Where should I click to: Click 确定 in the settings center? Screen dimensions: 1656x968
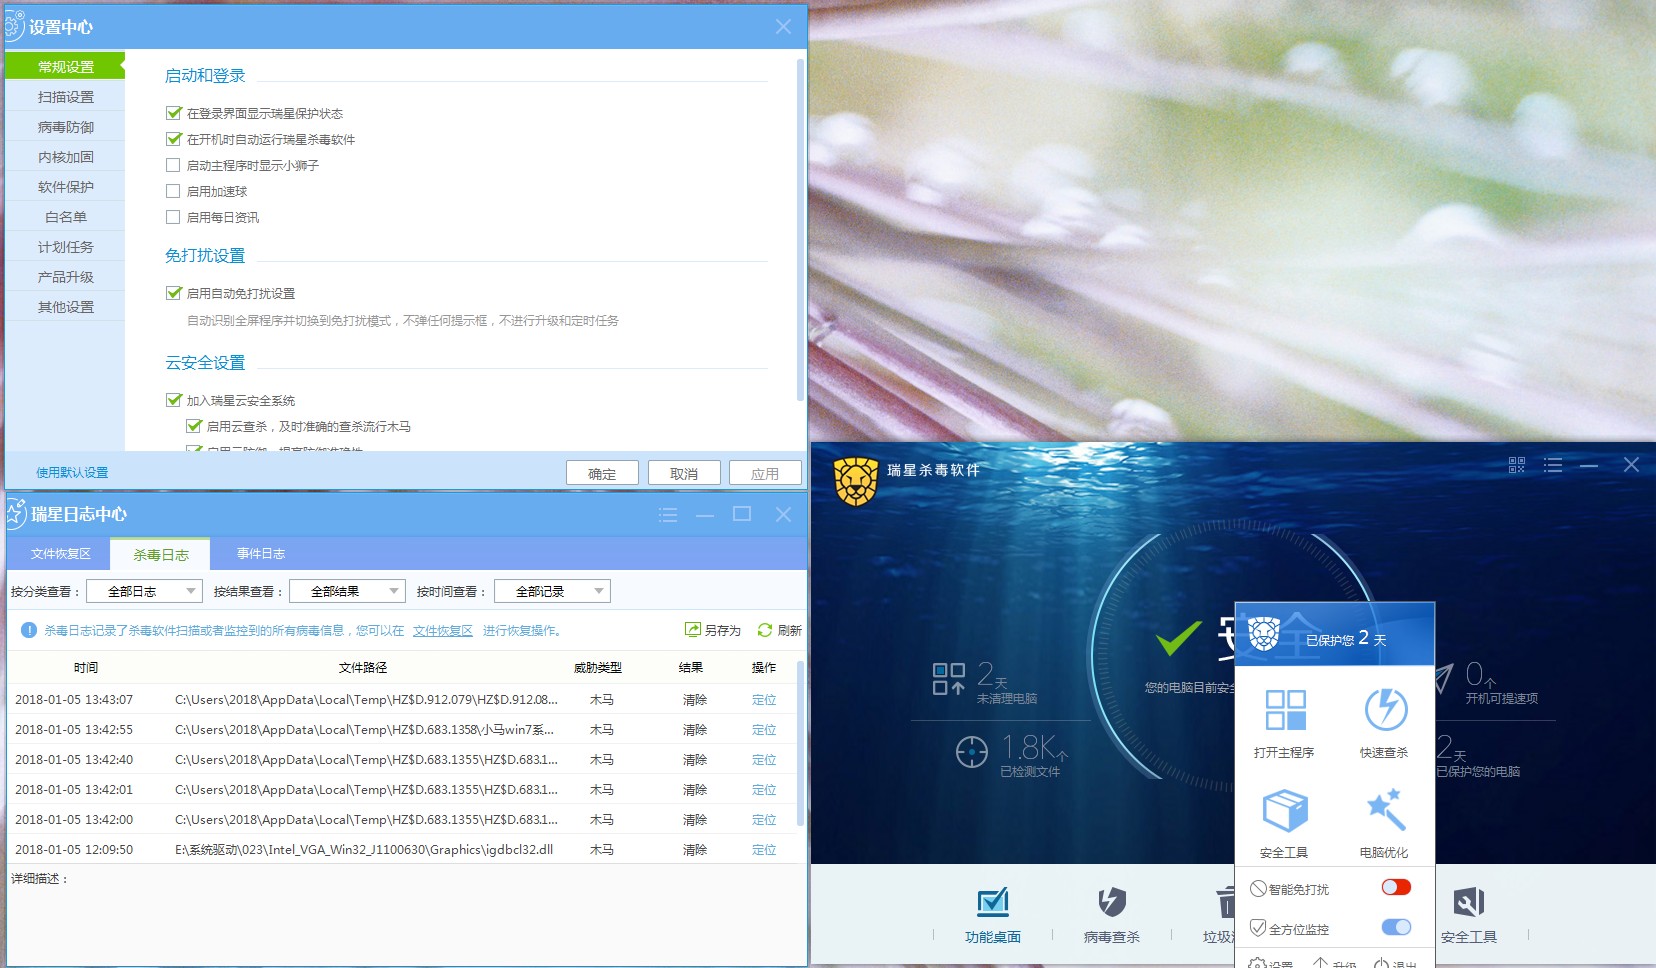[x=602, y=473]
